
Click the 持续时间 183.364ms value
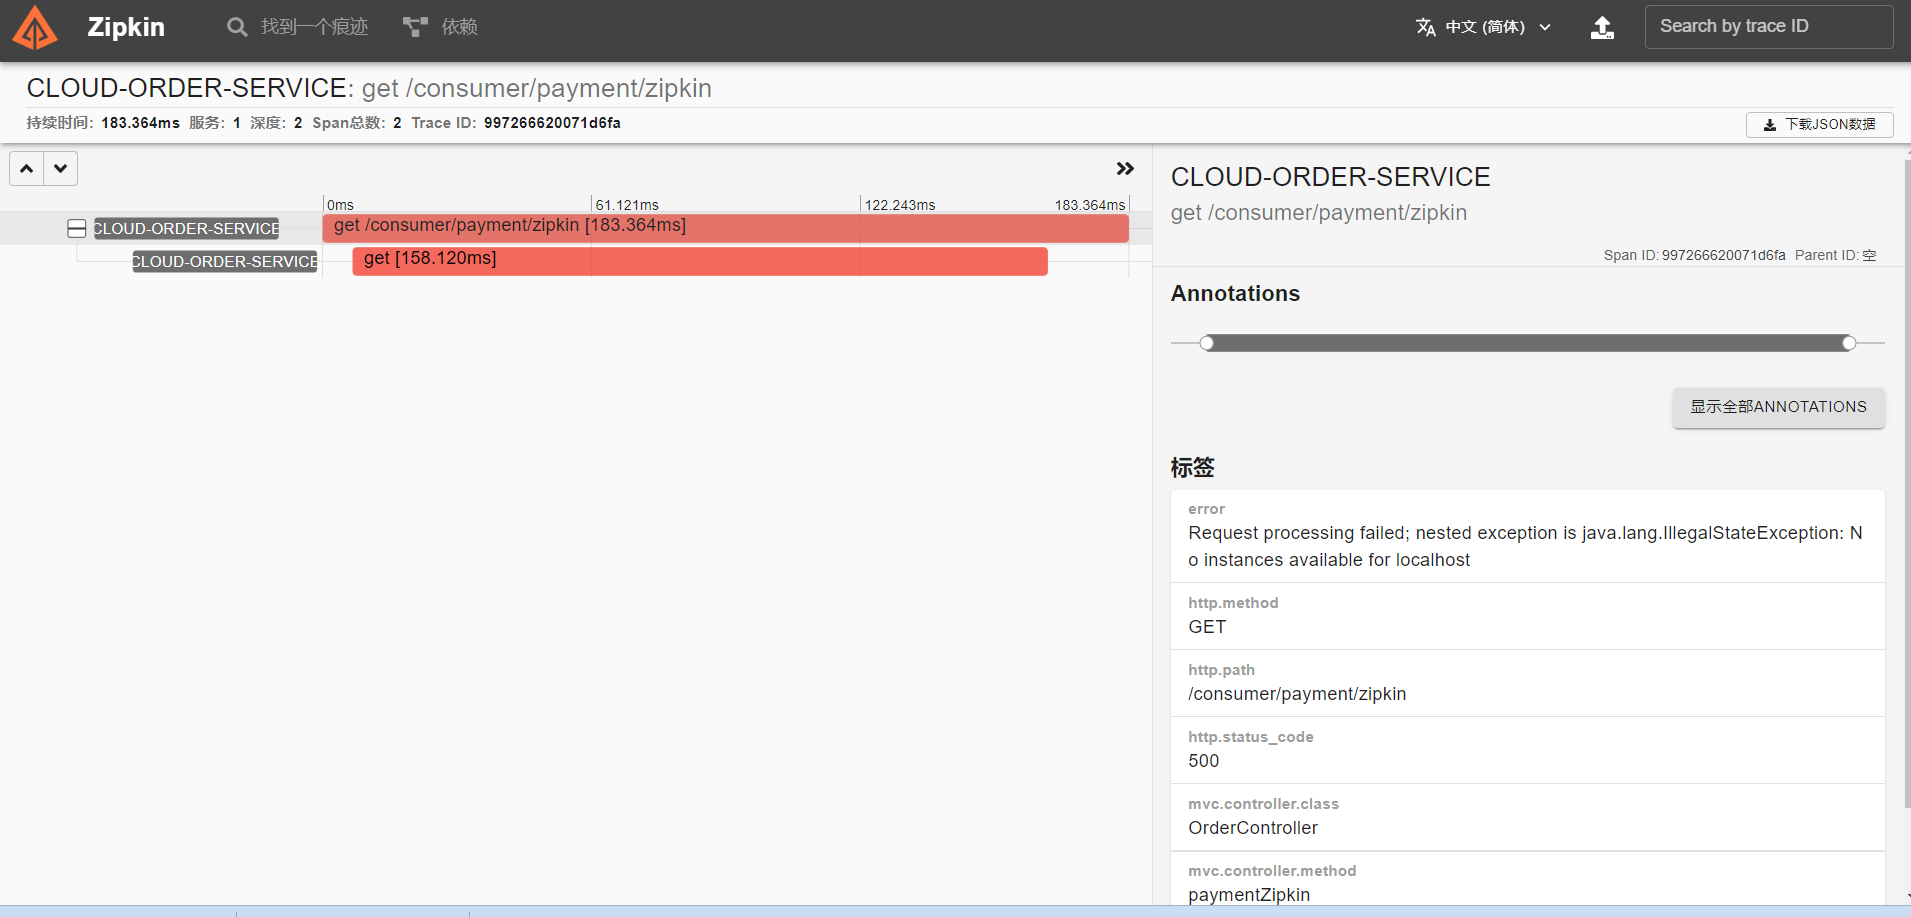click(x=140, y=123)
